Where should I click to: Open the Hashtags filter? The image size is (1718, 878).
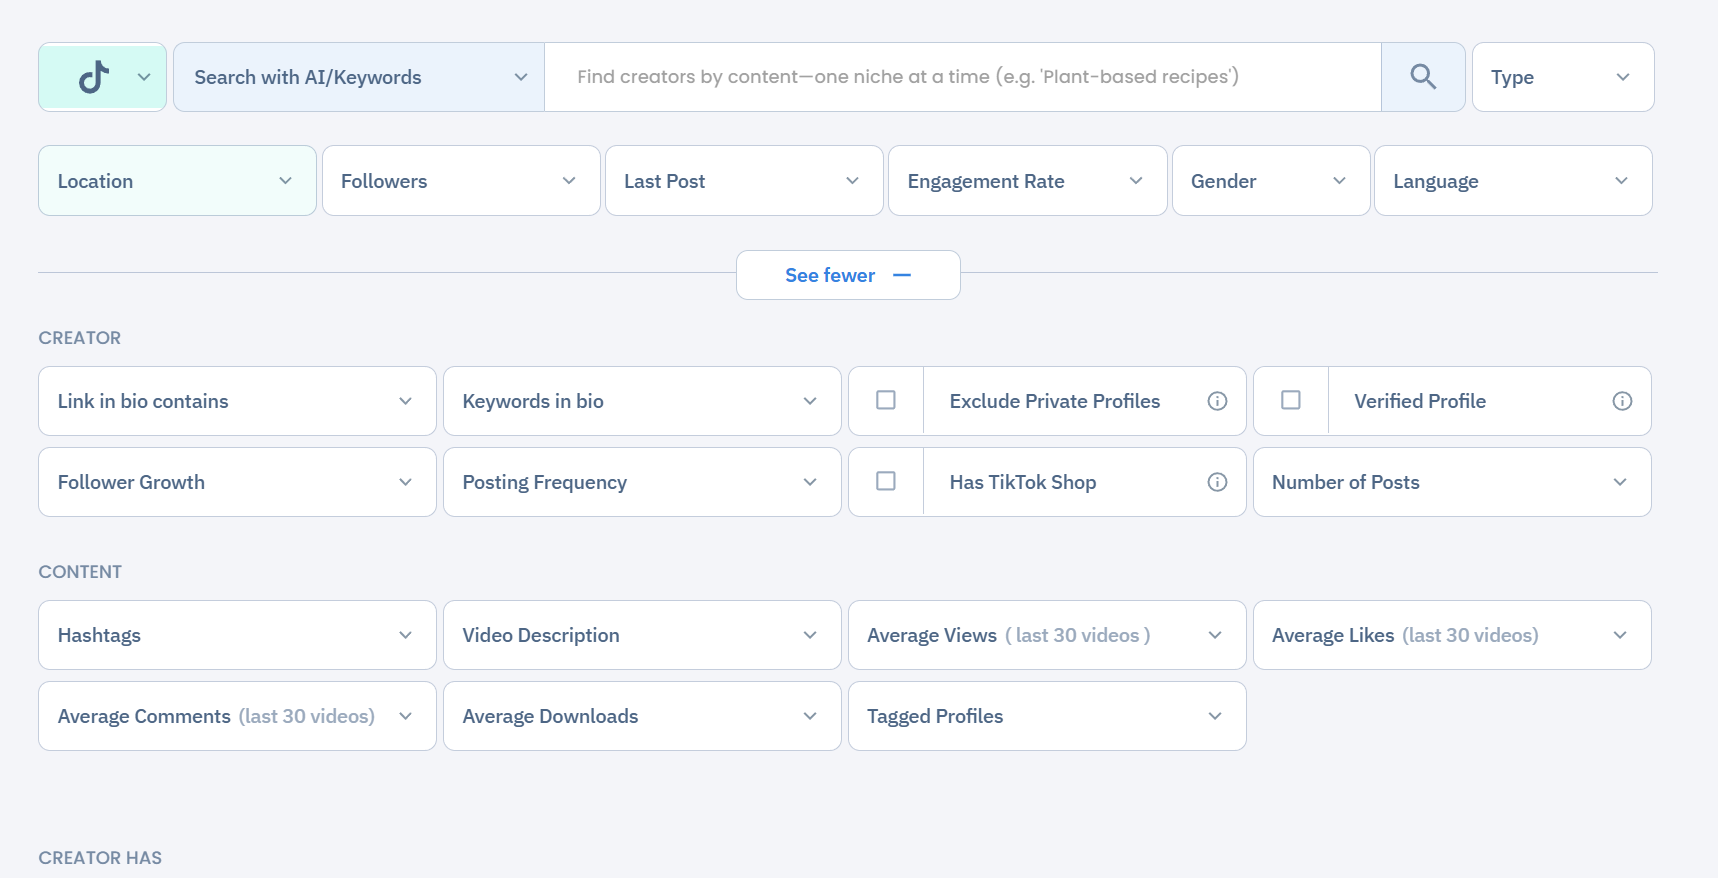tap(237, 635)
